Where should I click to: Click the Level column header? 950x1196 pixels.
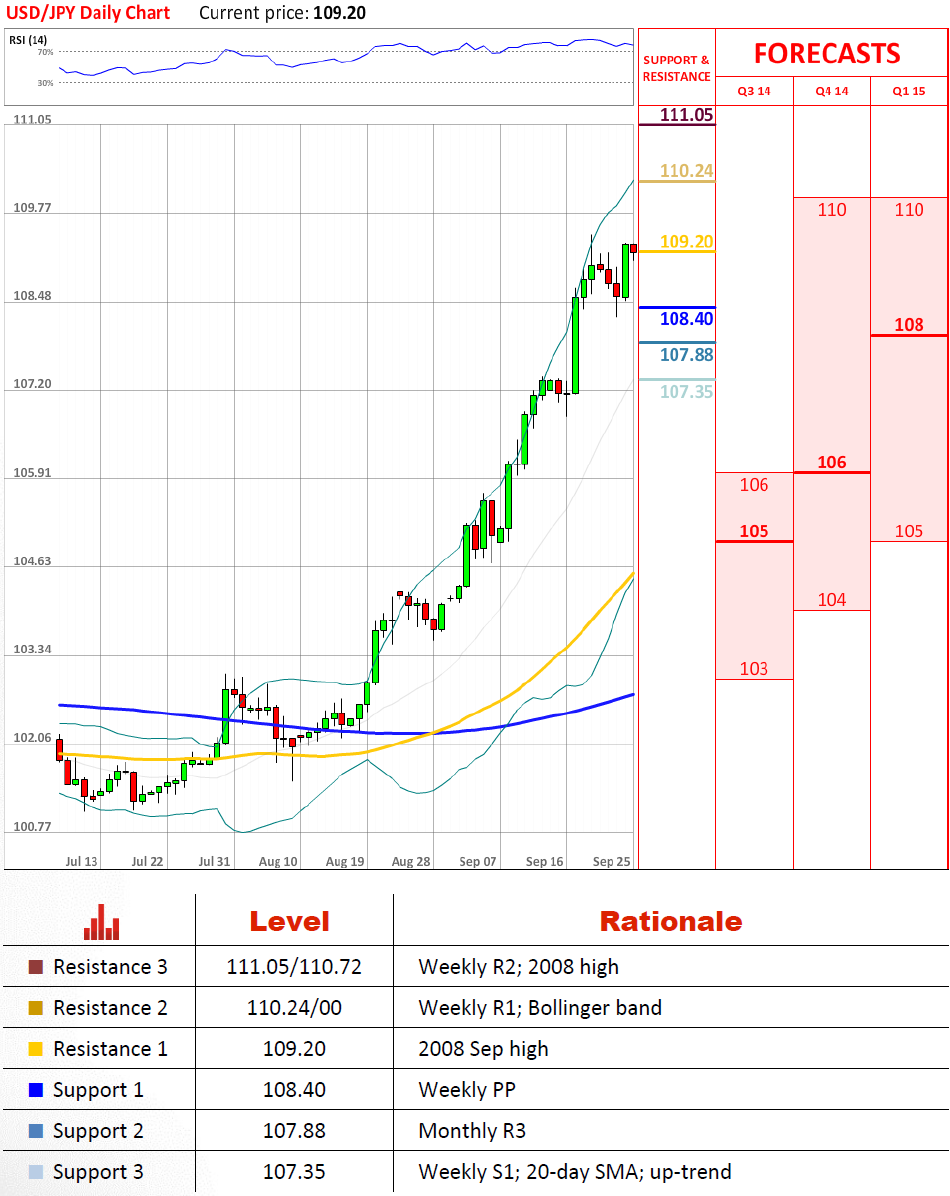290,921
